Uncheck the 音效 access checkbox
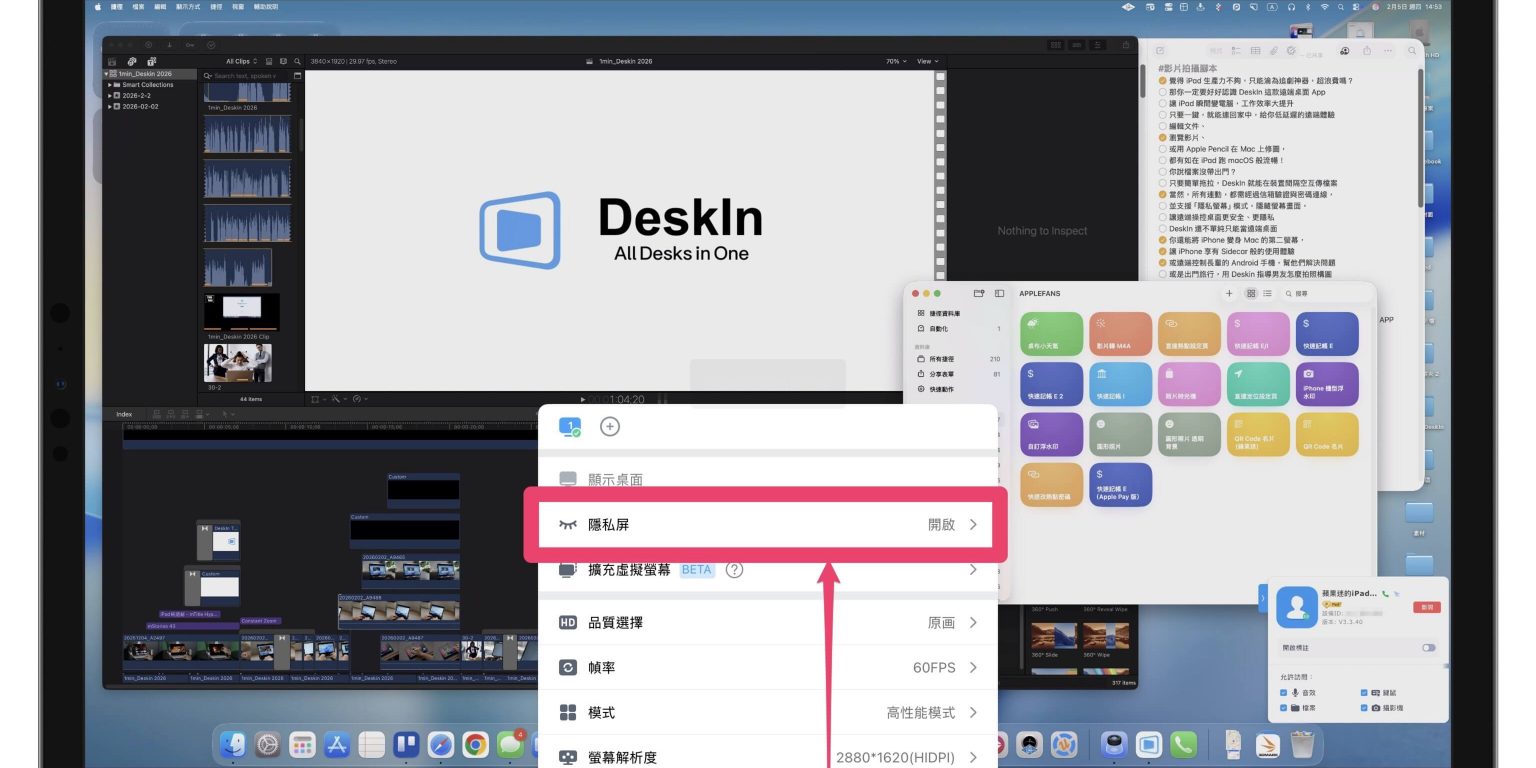1536x768 pixels. click(1285, 692)
